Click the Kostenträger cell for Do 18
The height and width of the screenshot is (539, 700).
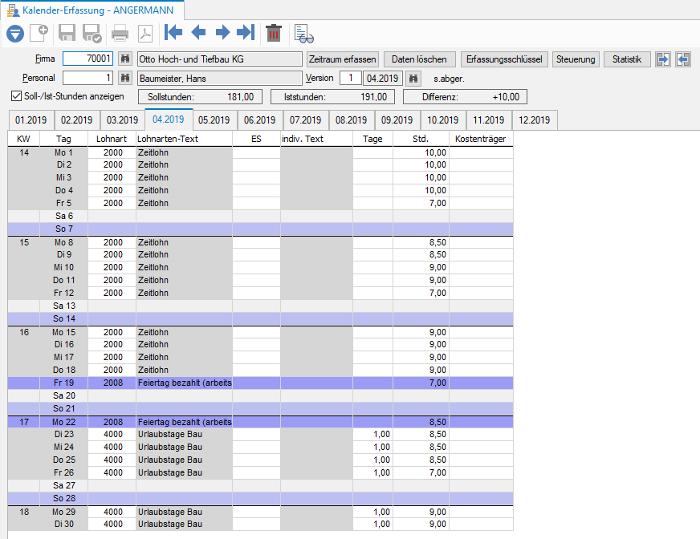tap(481, 370)
